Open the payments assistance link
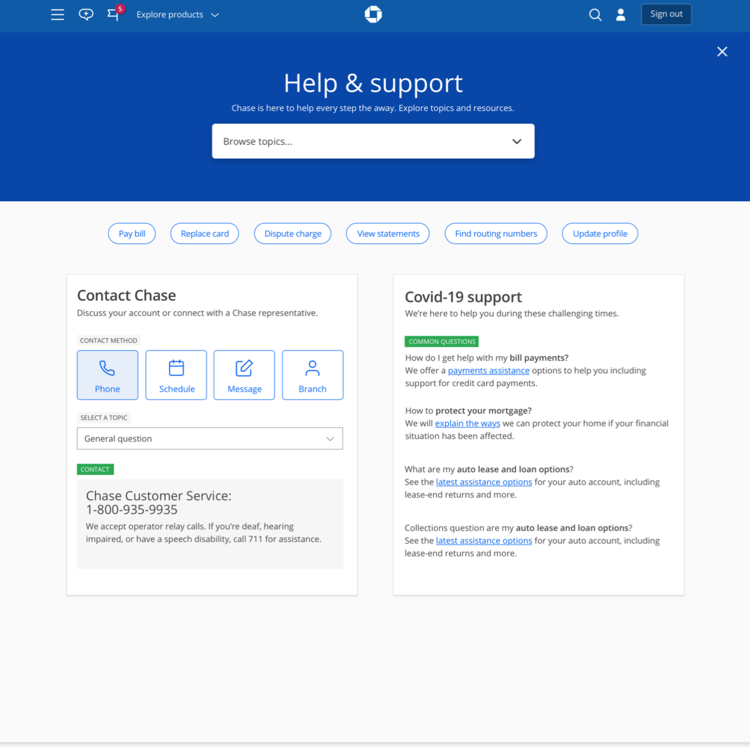The width and height of the screenshot is (750, 747). coord(488,371)
